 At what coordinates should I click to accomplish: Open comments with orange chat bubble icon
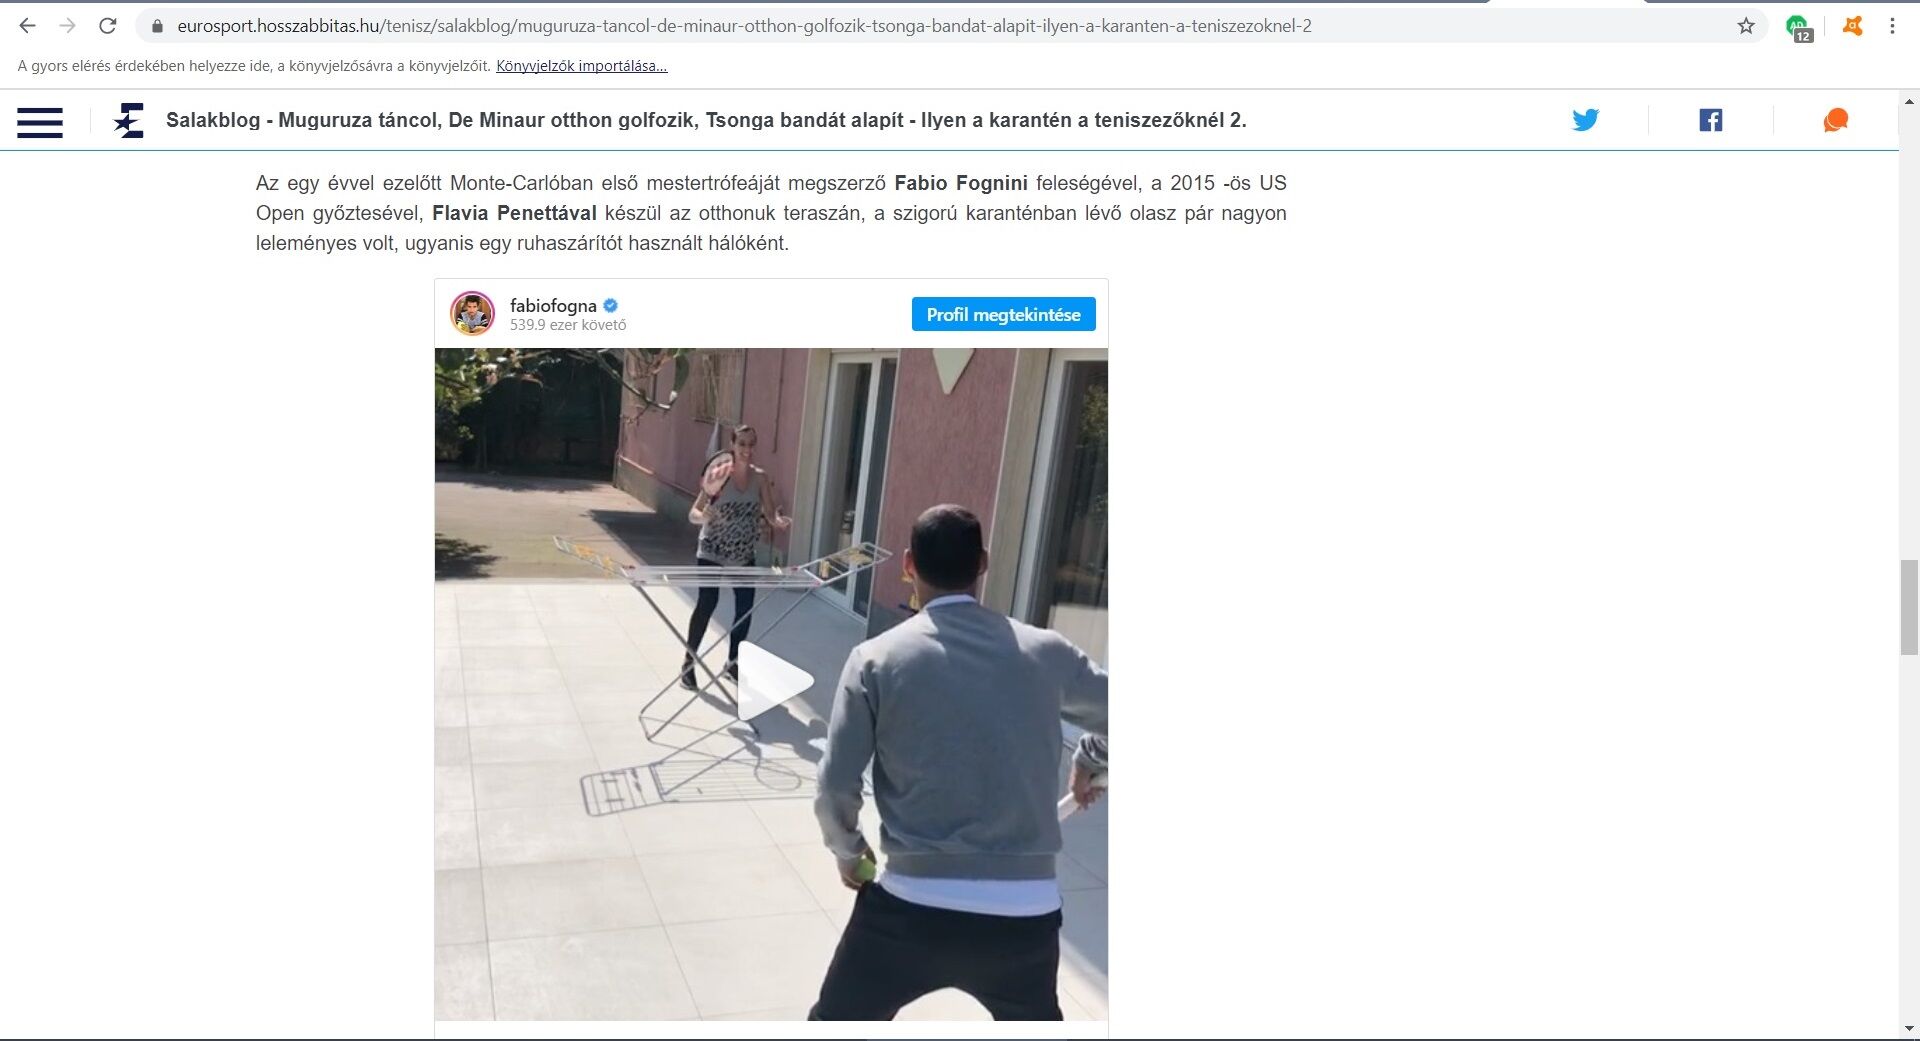pyautogui.click(x=1836, y=120)
